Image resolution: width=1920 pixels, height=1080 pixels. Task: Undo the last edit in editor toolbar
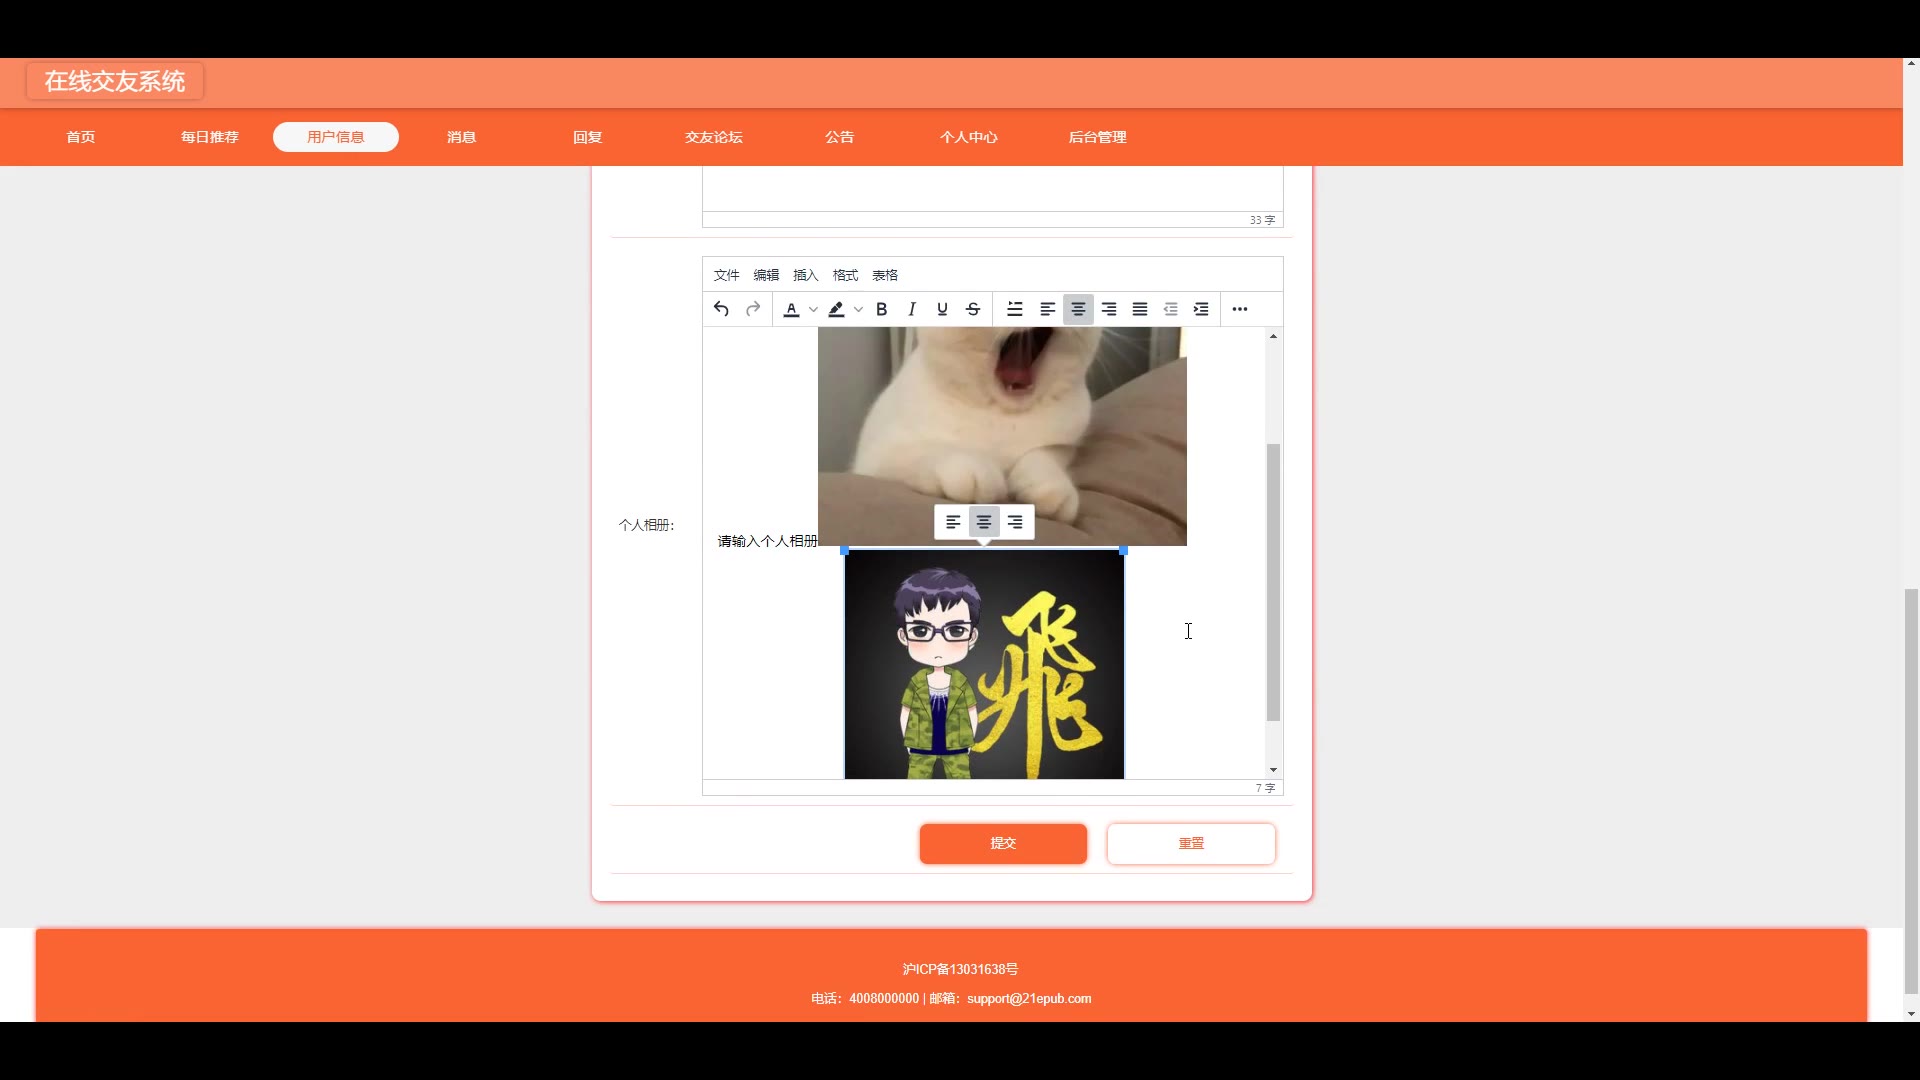point(721,309)
